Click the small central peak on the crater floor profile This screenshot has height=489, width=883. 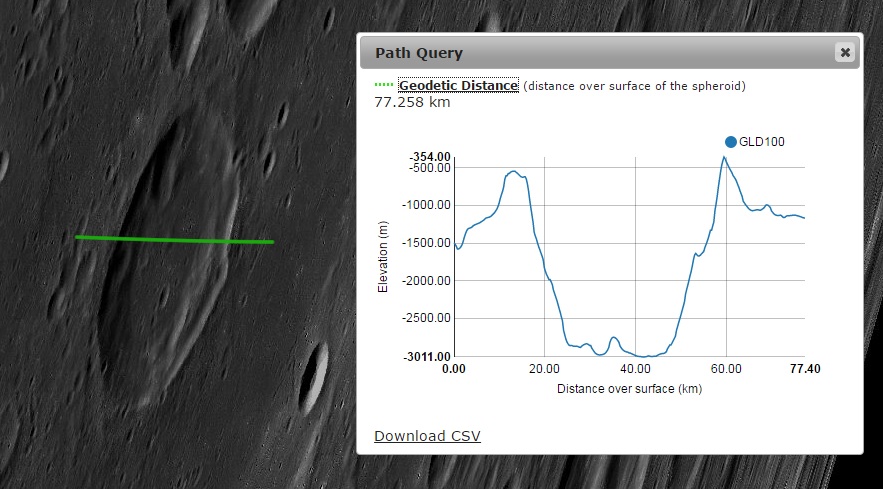click(x=614, y=338)
